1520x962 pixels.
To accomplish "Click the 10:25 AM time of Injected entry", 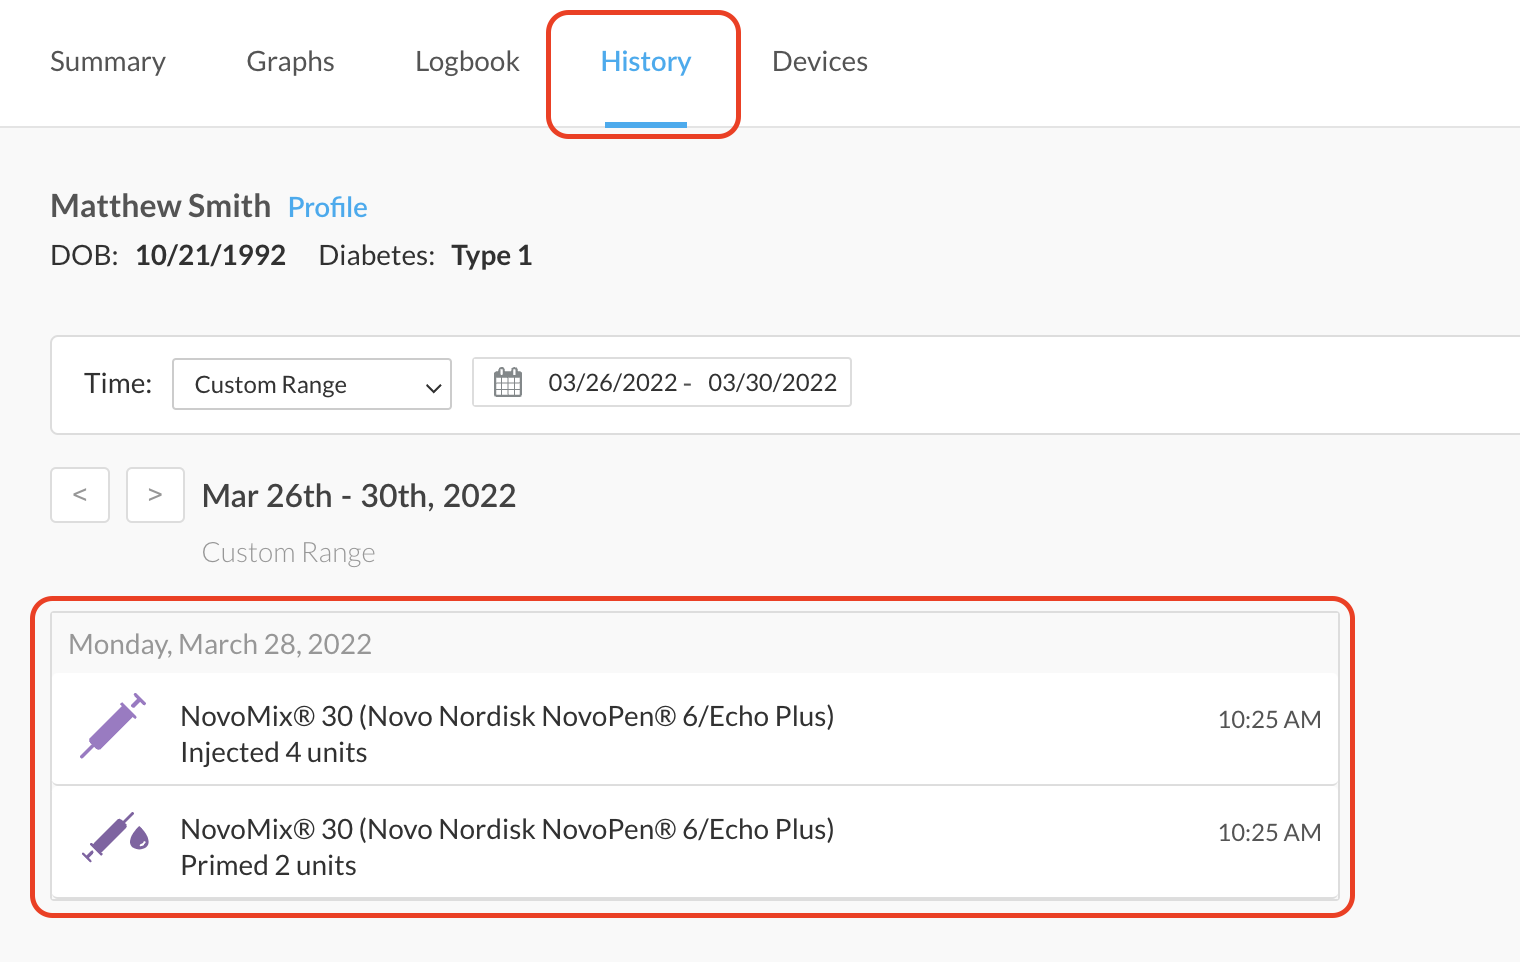I will tap(1269, 720).
